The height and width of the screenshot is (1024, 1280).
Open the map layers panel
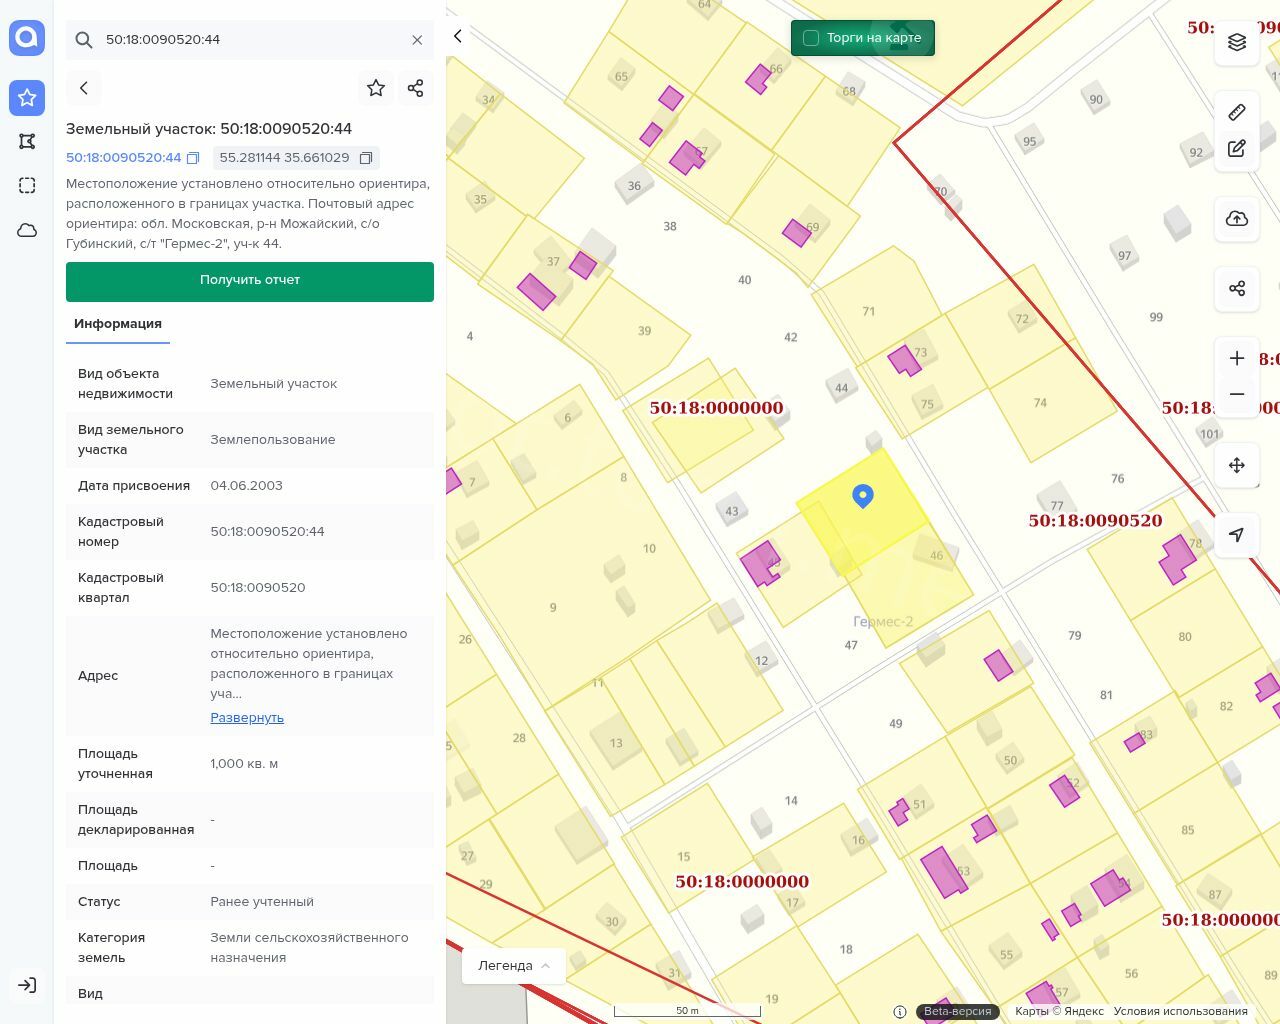(x=1237, y=42)
